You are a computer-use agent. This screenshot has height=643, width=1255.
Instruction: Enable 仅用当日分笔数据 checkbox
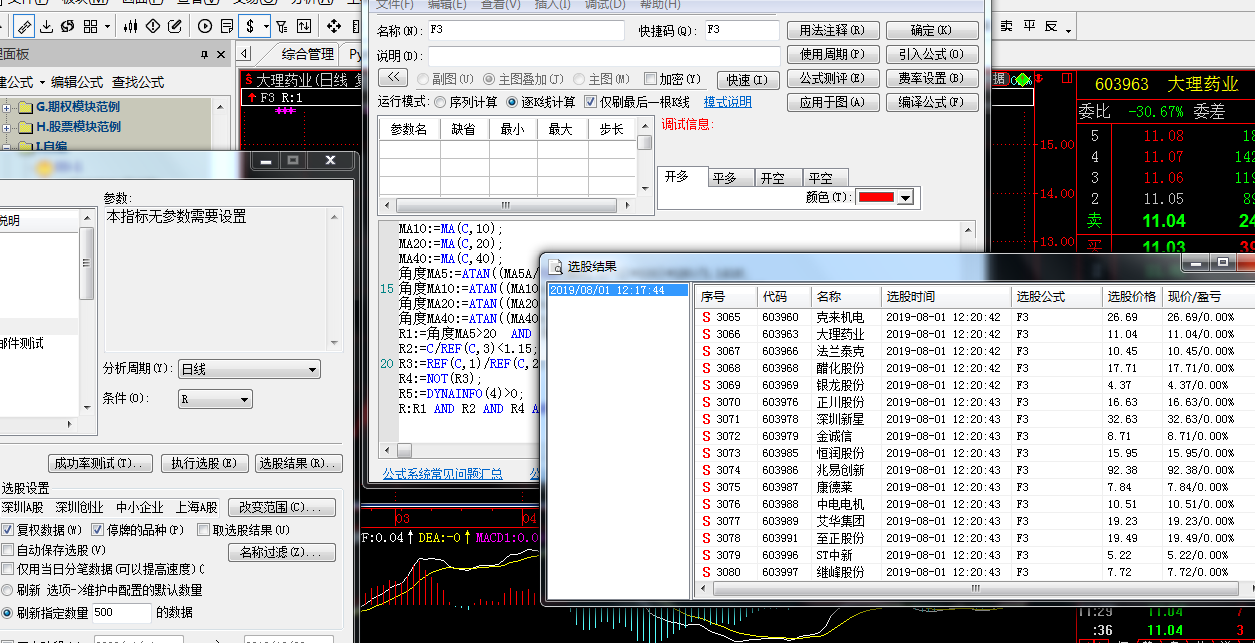point(9,569)
